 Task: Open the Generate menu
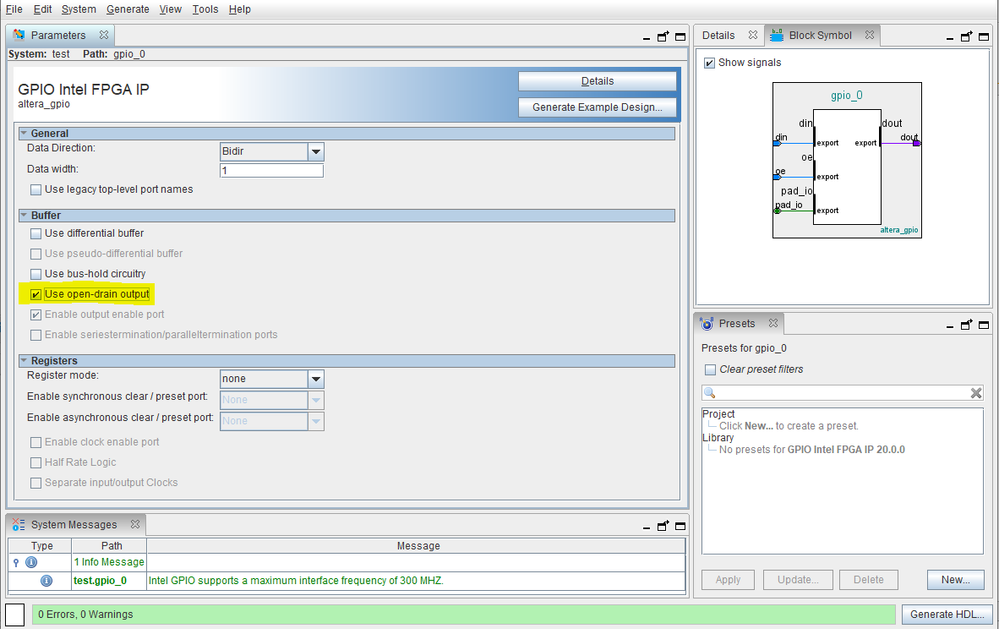tap(127, 9)
